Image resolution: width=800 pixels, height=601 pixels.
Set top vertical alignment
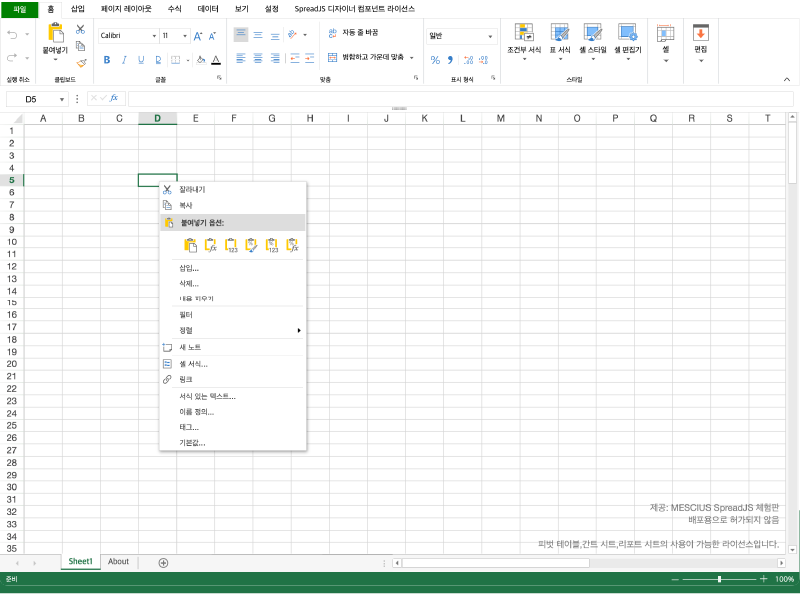pyautogui.click(x=241, y=35)
